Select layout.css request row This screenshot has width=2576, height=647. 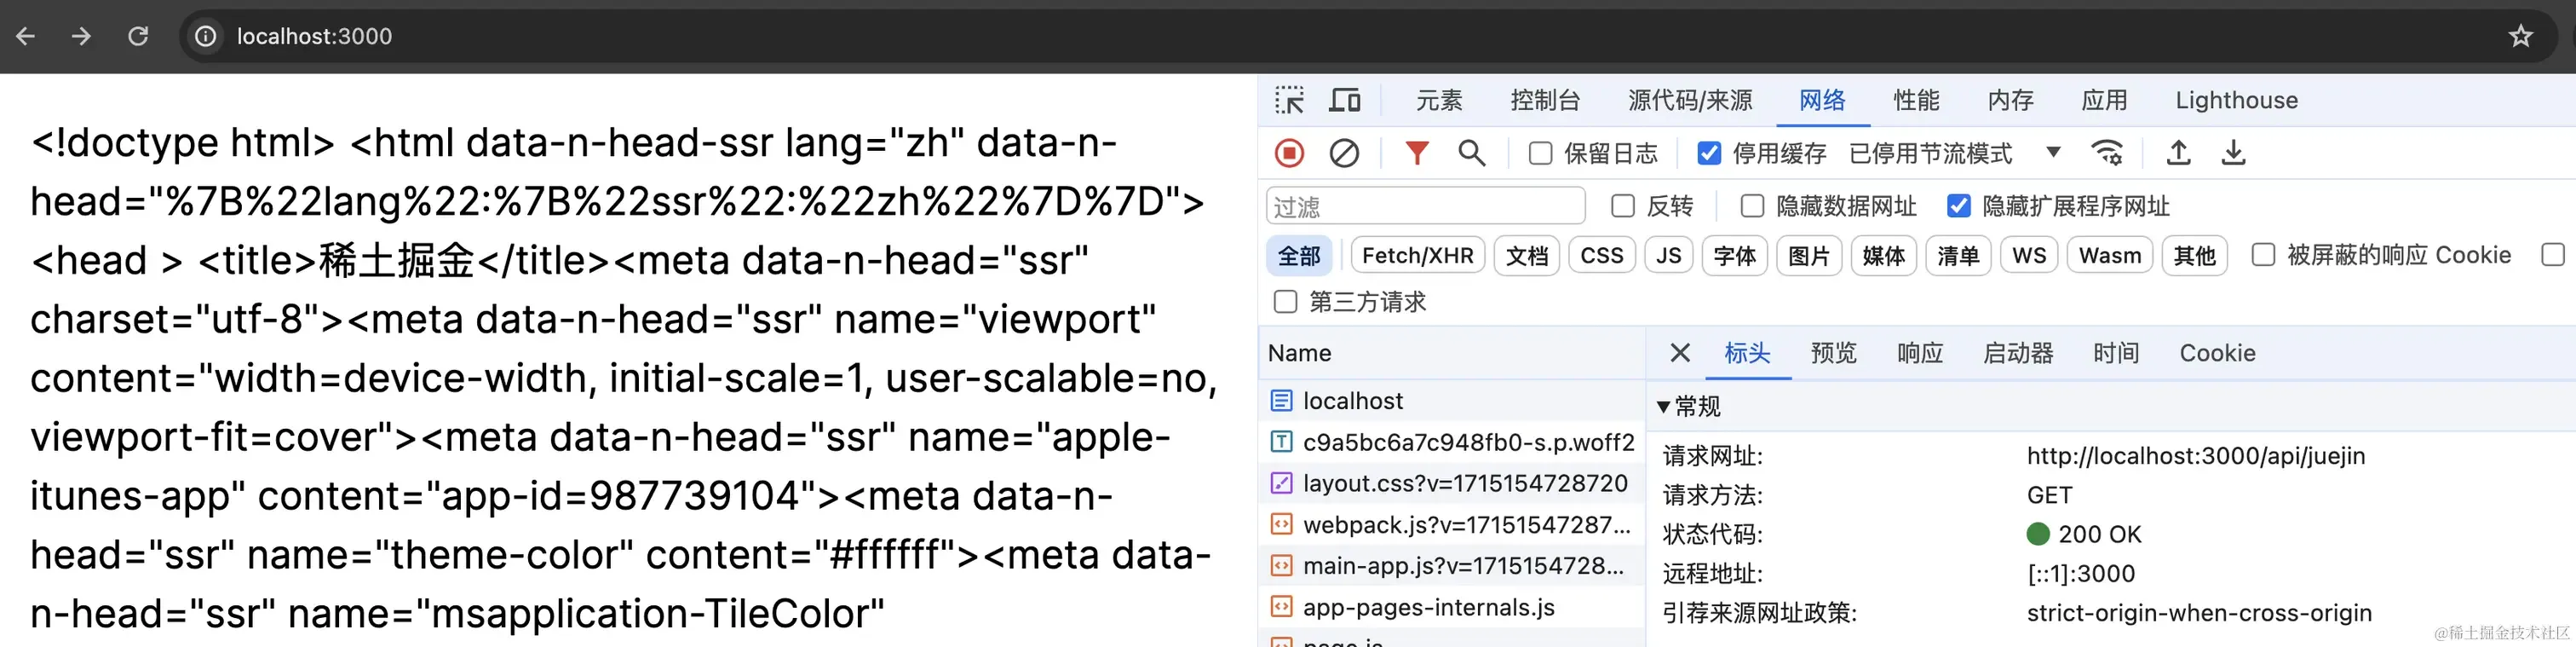click(x=1452, y=483)
